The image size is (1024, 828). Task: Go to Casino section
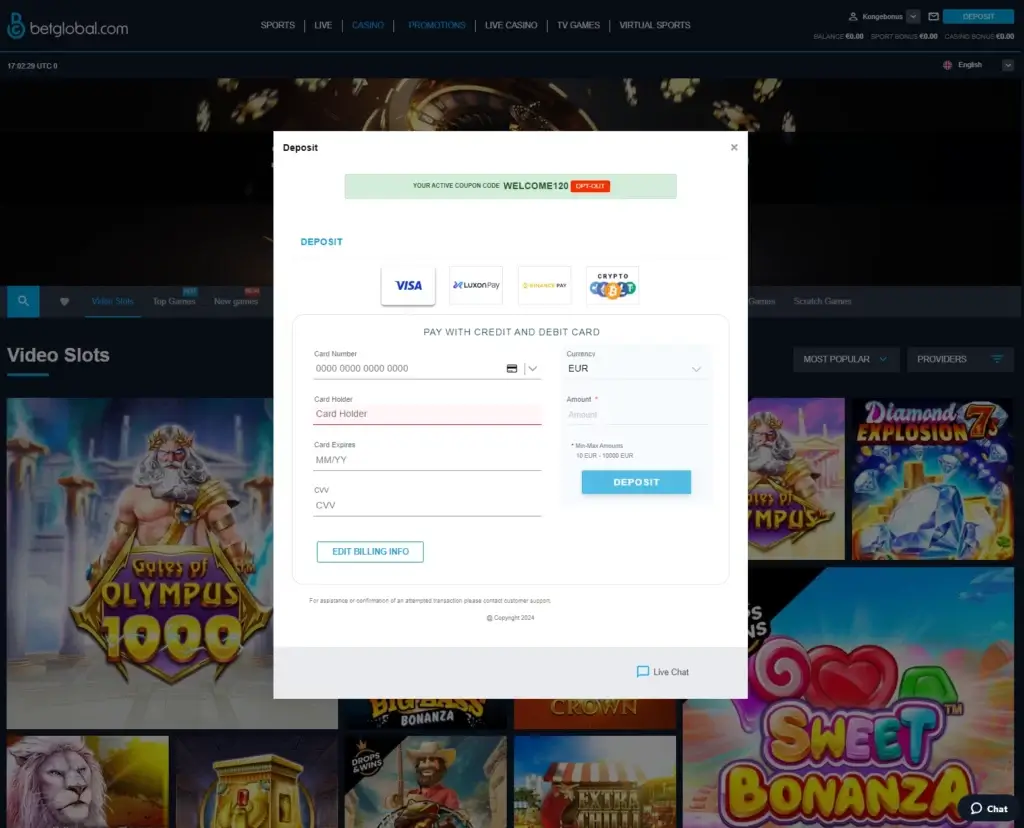coord(368,25)
